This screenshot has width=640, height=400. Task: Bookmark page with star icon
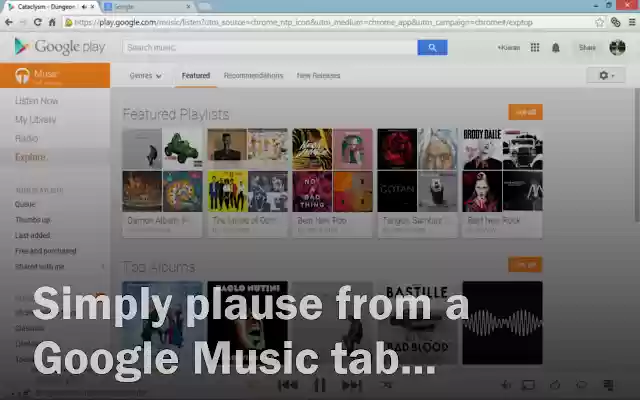click(x=599, y=22)
